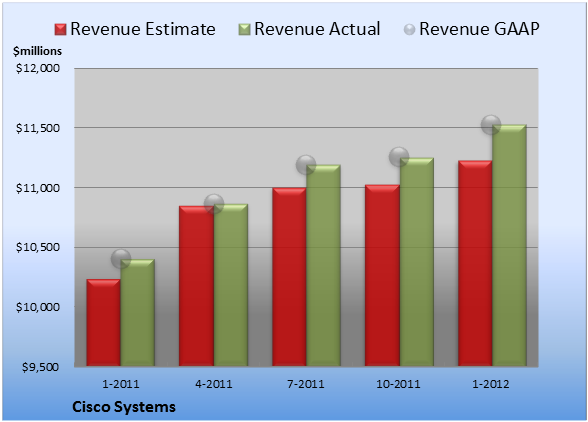Screen dimensions: 588x422
Task: Select the red estimate bar for 1-2012
Action: (x=475, y=263)
